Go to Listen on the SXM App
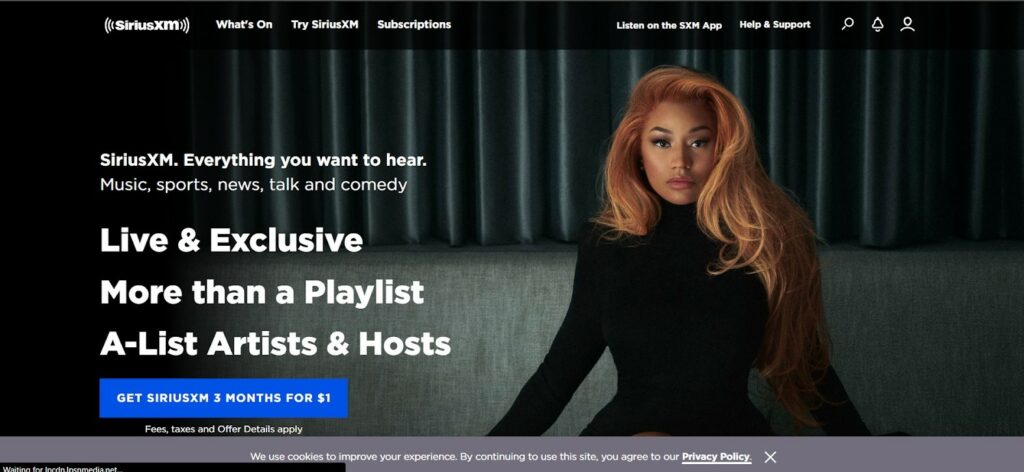This screenshot has height=472, width=1024. tap(669, 25)
